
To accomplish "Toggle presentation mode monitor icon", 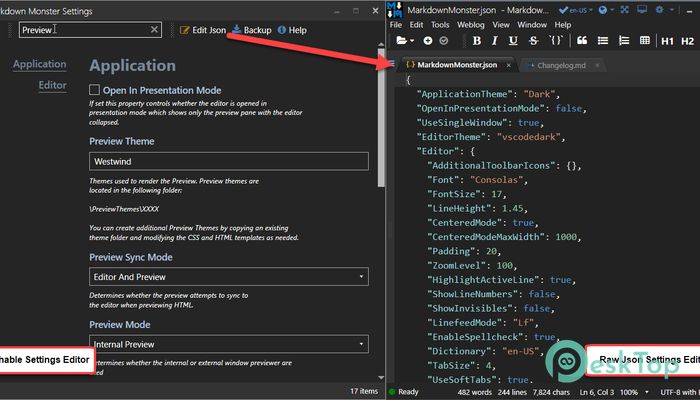I will [642, 9].
